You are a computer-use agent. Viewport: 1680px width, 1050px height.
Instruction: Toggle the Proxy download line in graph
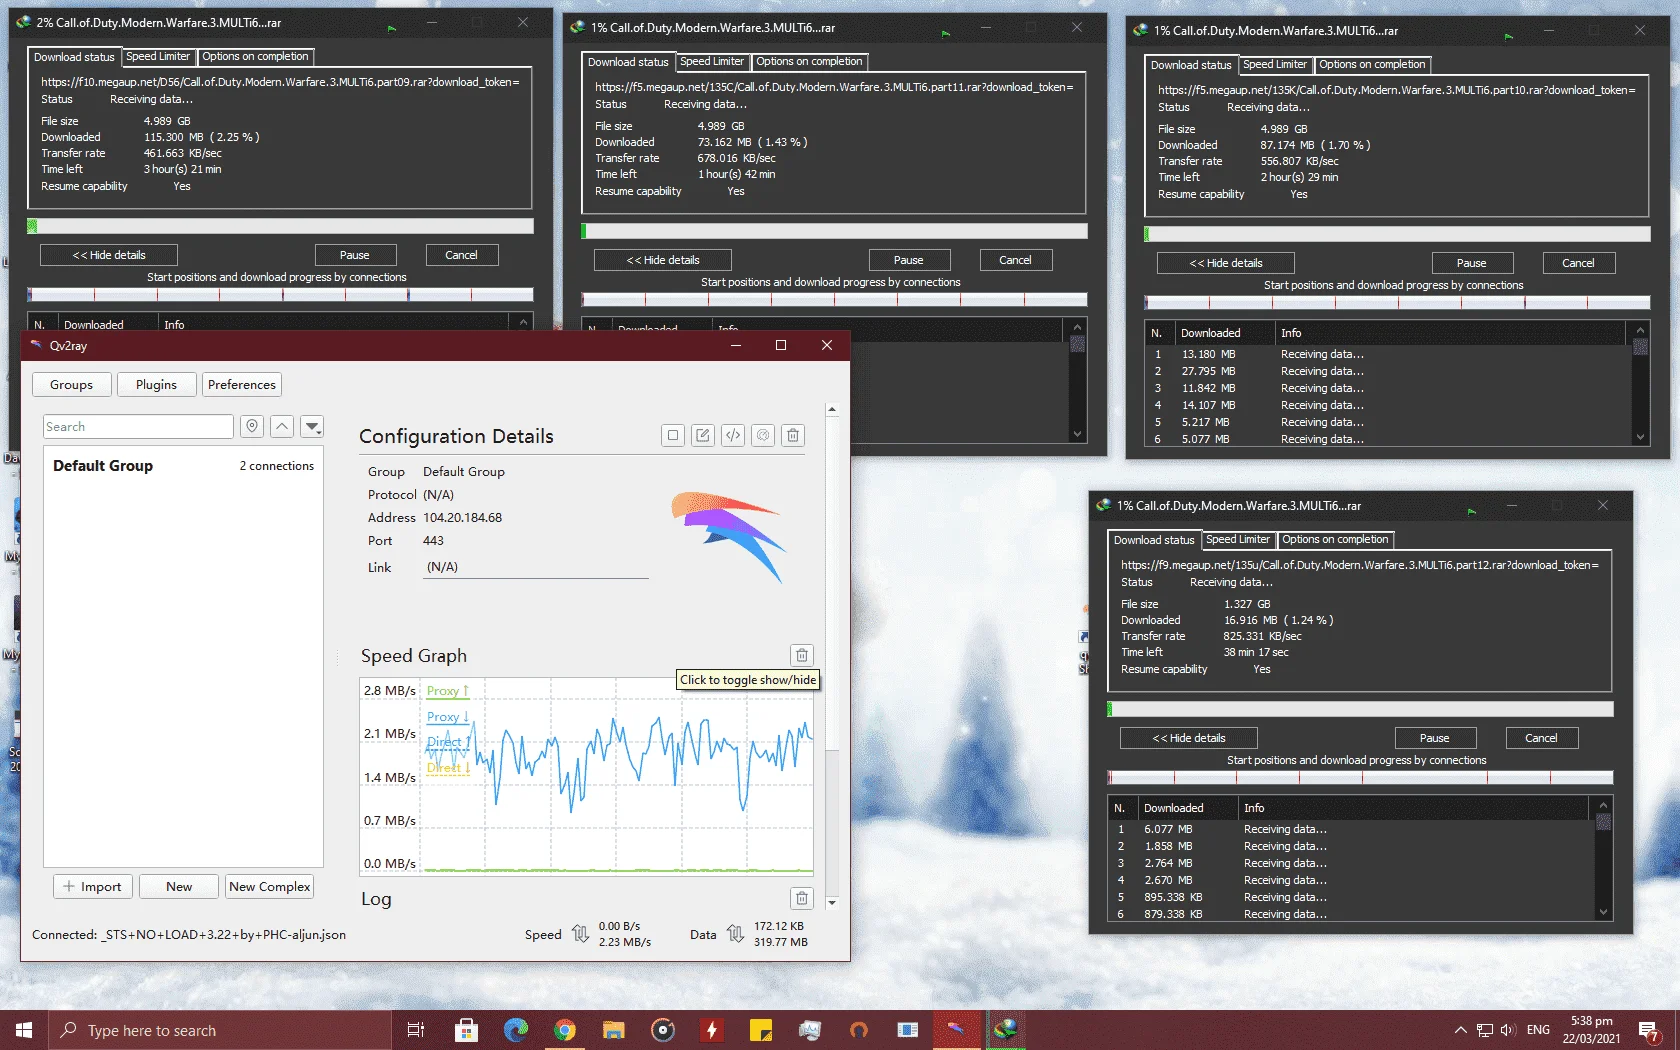tap(447, 717)
